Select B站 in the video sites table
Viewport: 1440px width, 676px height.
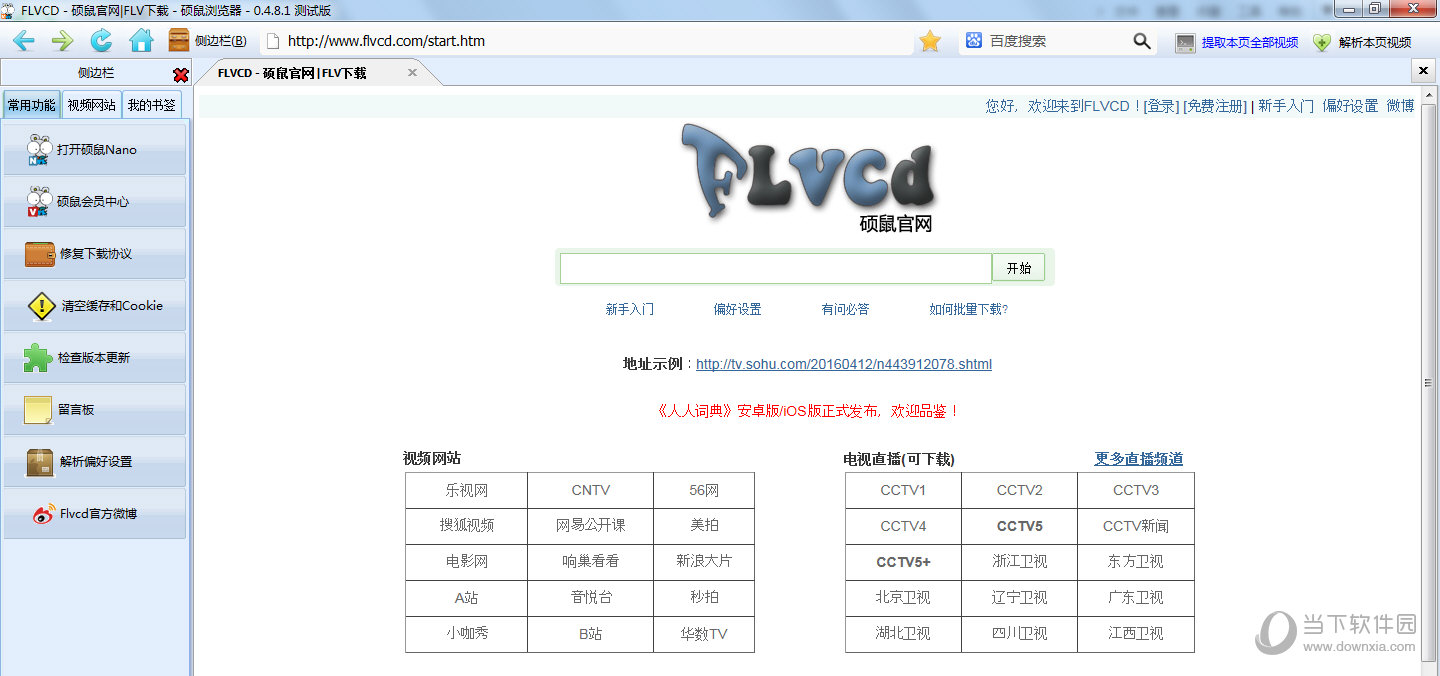(591, 634)
